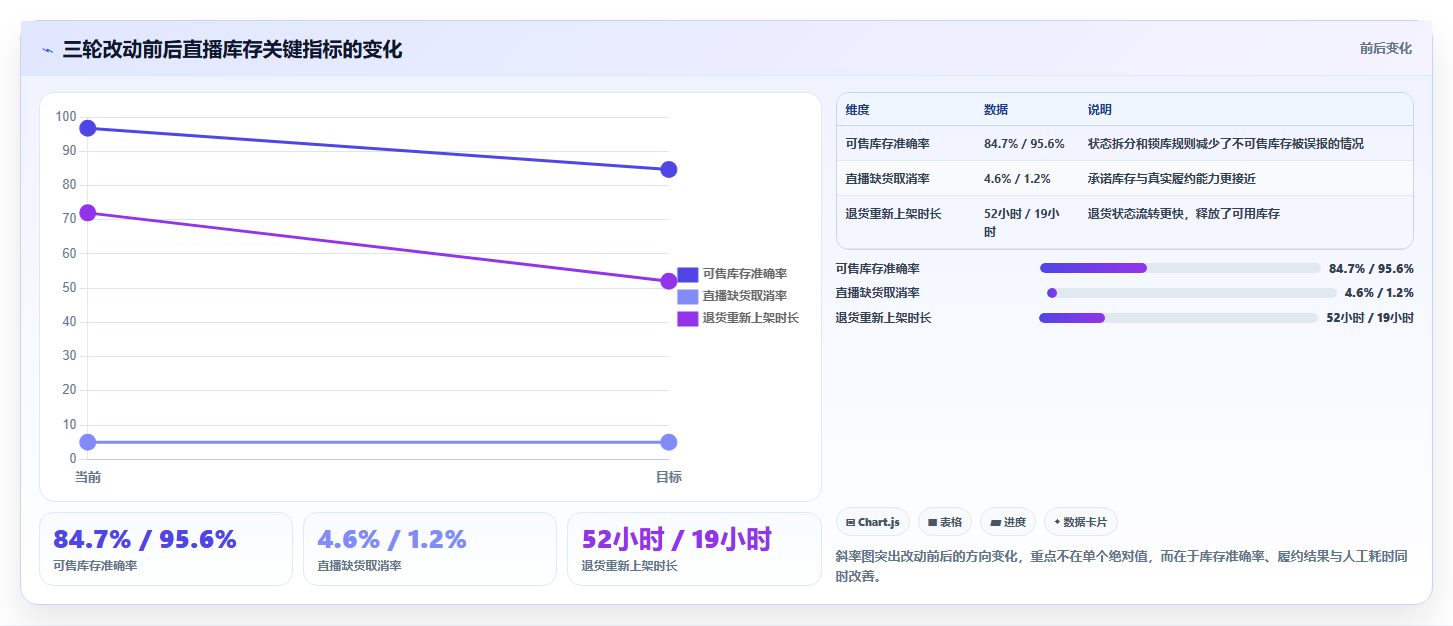Screen dimensions: 1453x626
Task: Click the 4.6% / 1.2% stat card
Action: 430,549
